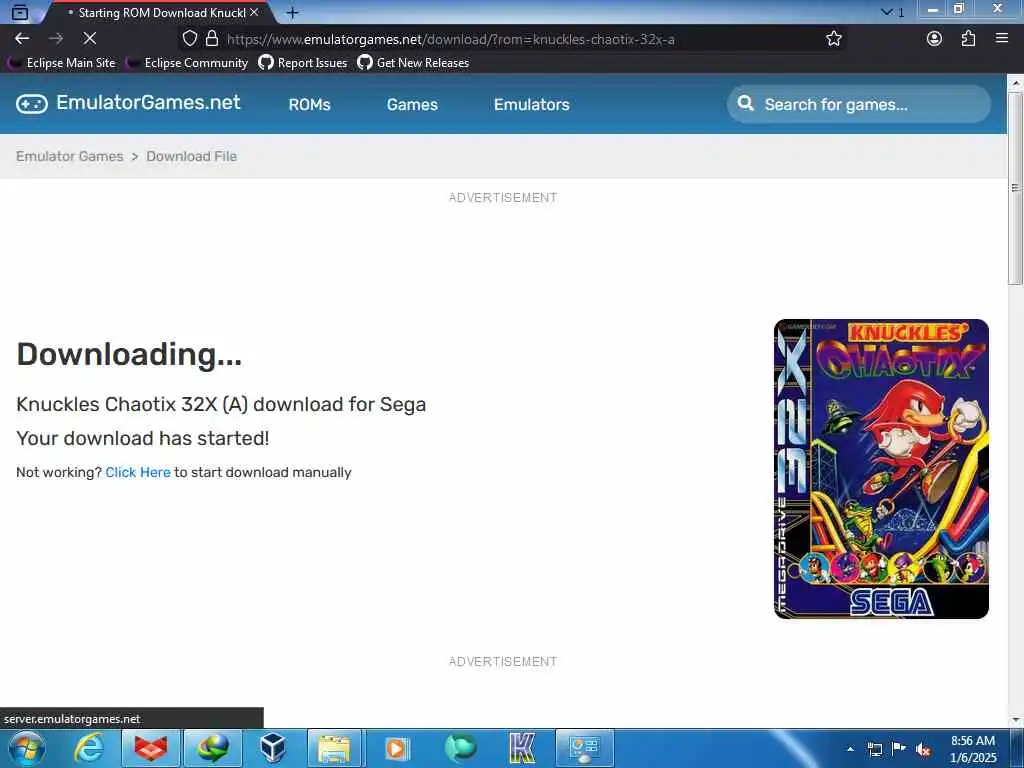Open the tracking protection shield icon
Viewport: 1024px width, 768px height.
(189, 39)
